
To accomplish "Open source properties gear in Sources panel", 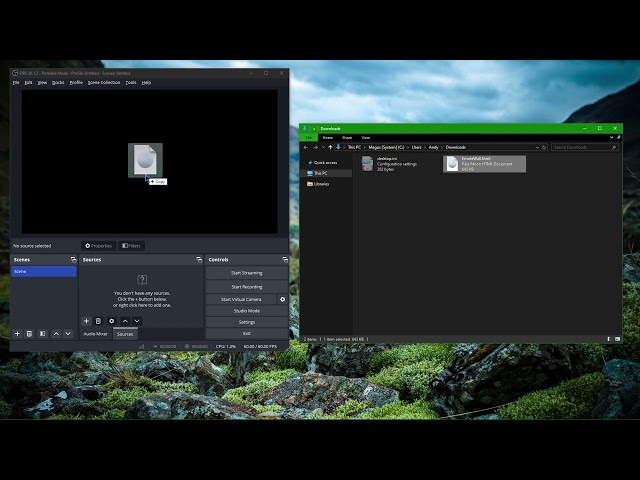I will coord(111,321).
